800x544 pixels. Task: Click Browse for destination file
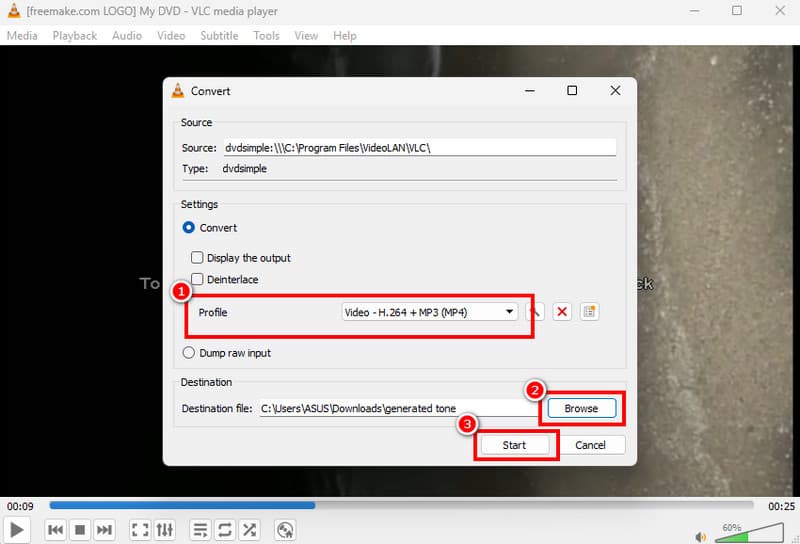[582, 408]
